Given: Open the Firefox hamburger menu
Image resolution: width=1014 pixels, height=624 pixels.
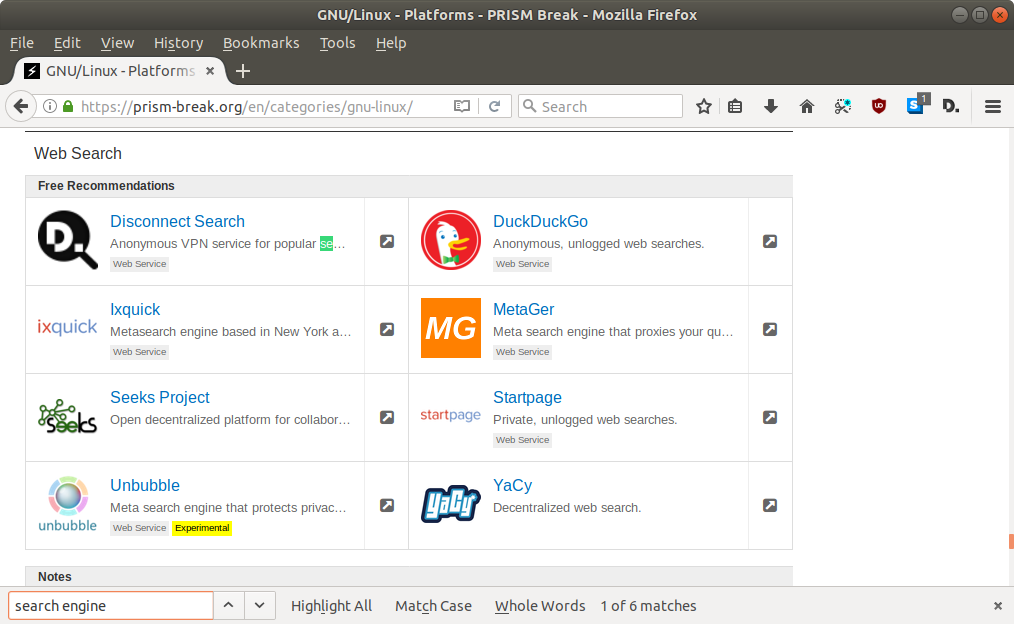Looking at the screenshot, I should (993, 106).
